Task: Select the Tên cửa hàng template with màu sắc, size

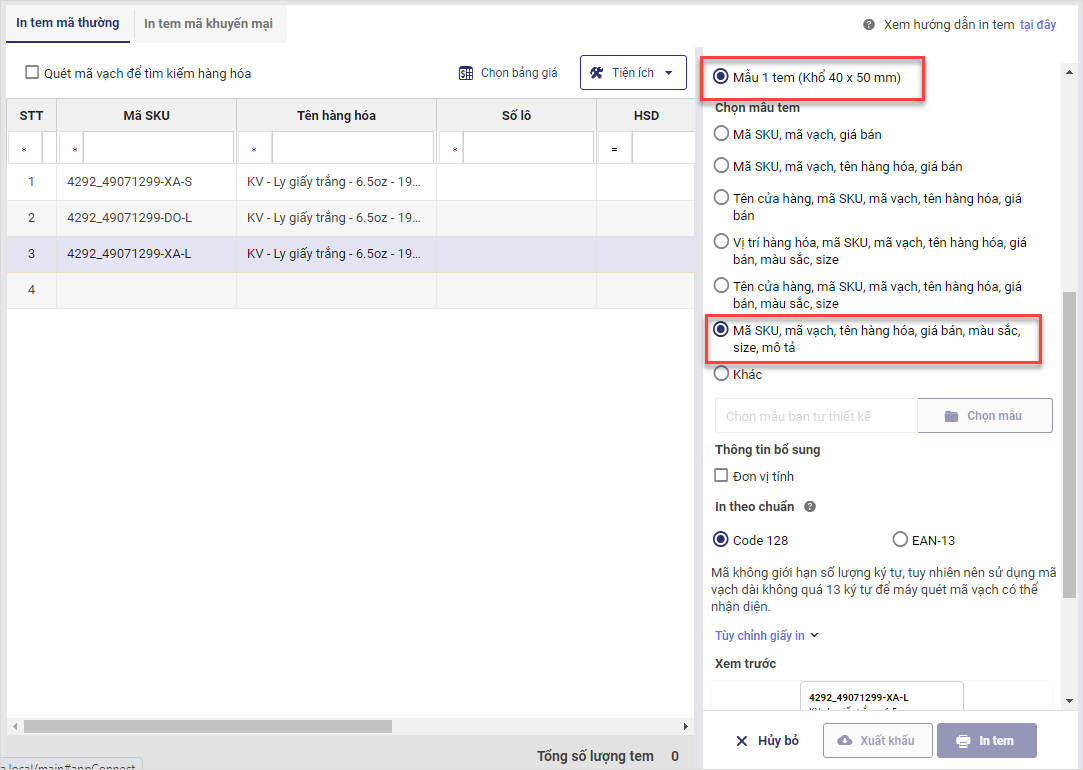Action: pyautogui.click(x=721, y=286)
